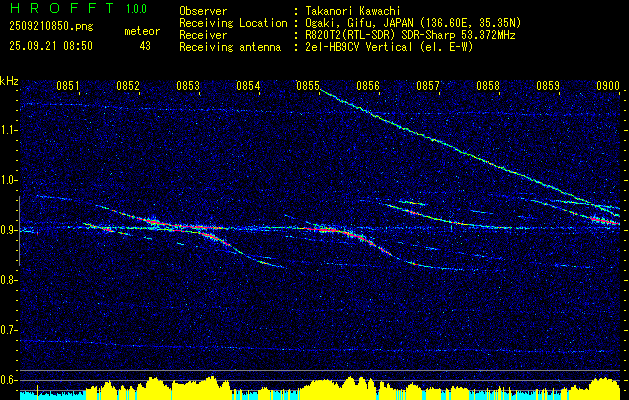
Task: Click time marker 0854
Action: [248, 86]
